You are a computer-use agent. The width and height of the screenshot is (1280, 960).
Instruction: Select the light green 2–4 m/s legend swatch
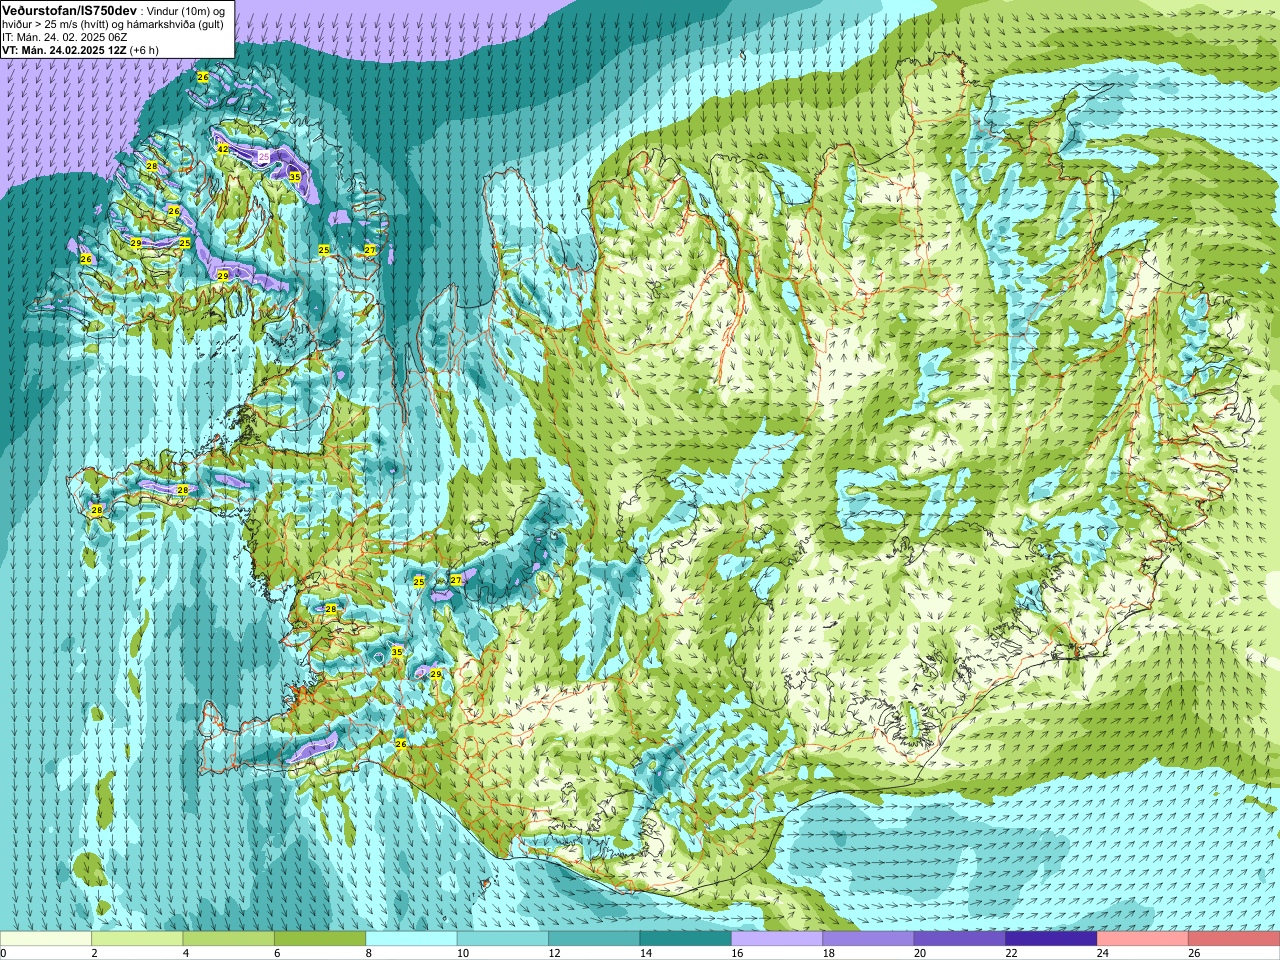[137, 939]
